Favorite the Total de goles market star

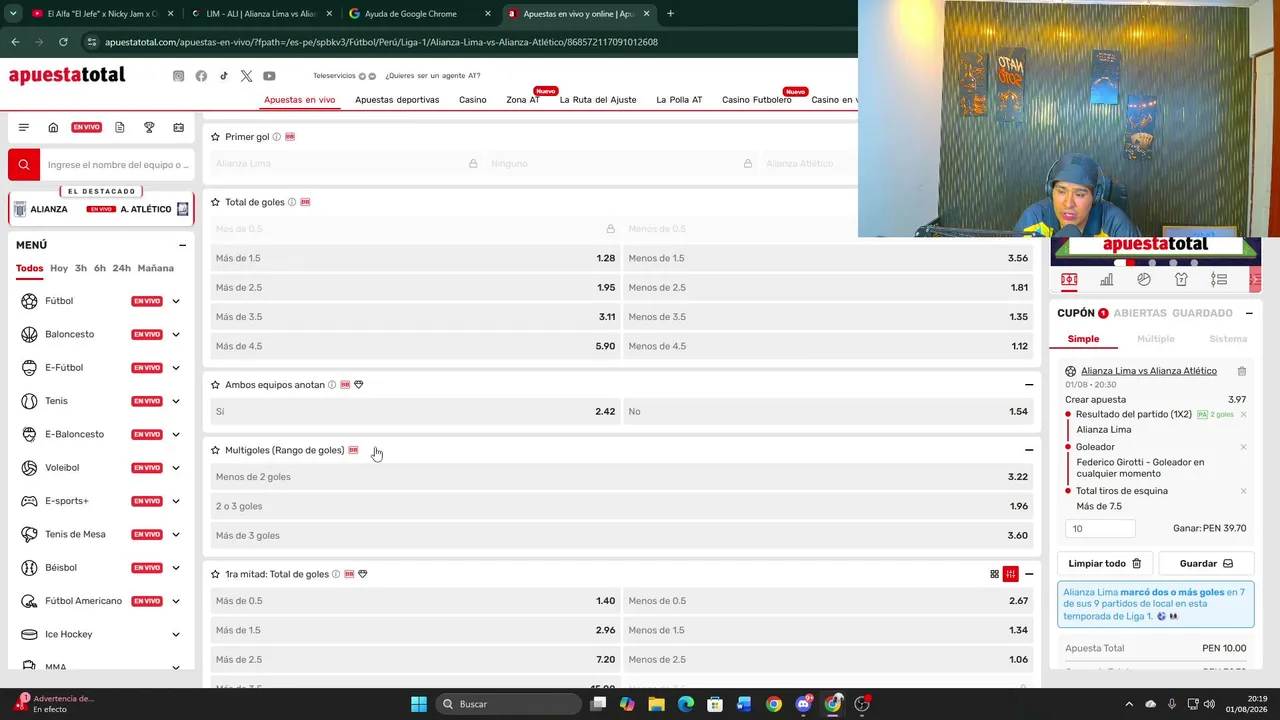coord(215,202)
